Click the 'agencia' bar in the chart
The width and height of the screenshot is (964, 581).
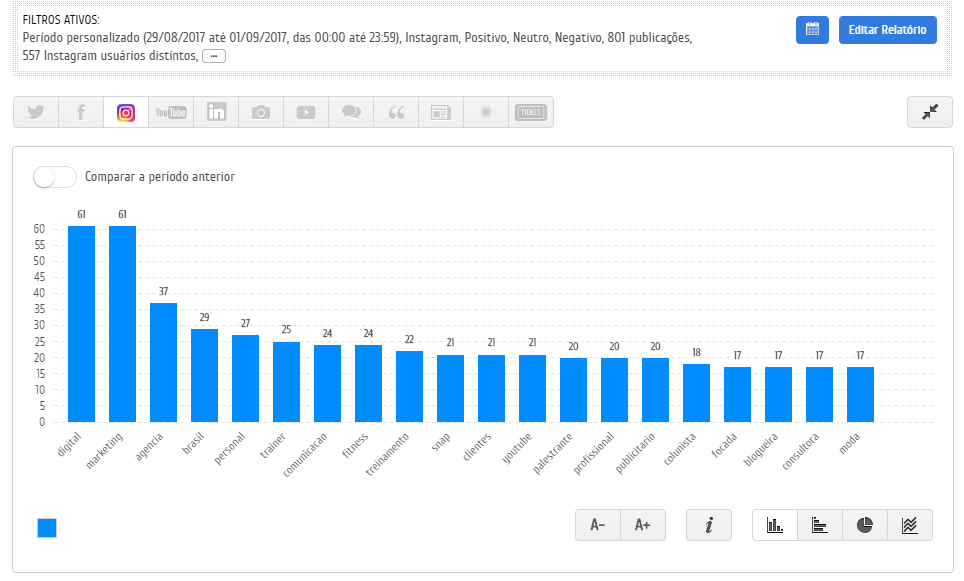163,362
